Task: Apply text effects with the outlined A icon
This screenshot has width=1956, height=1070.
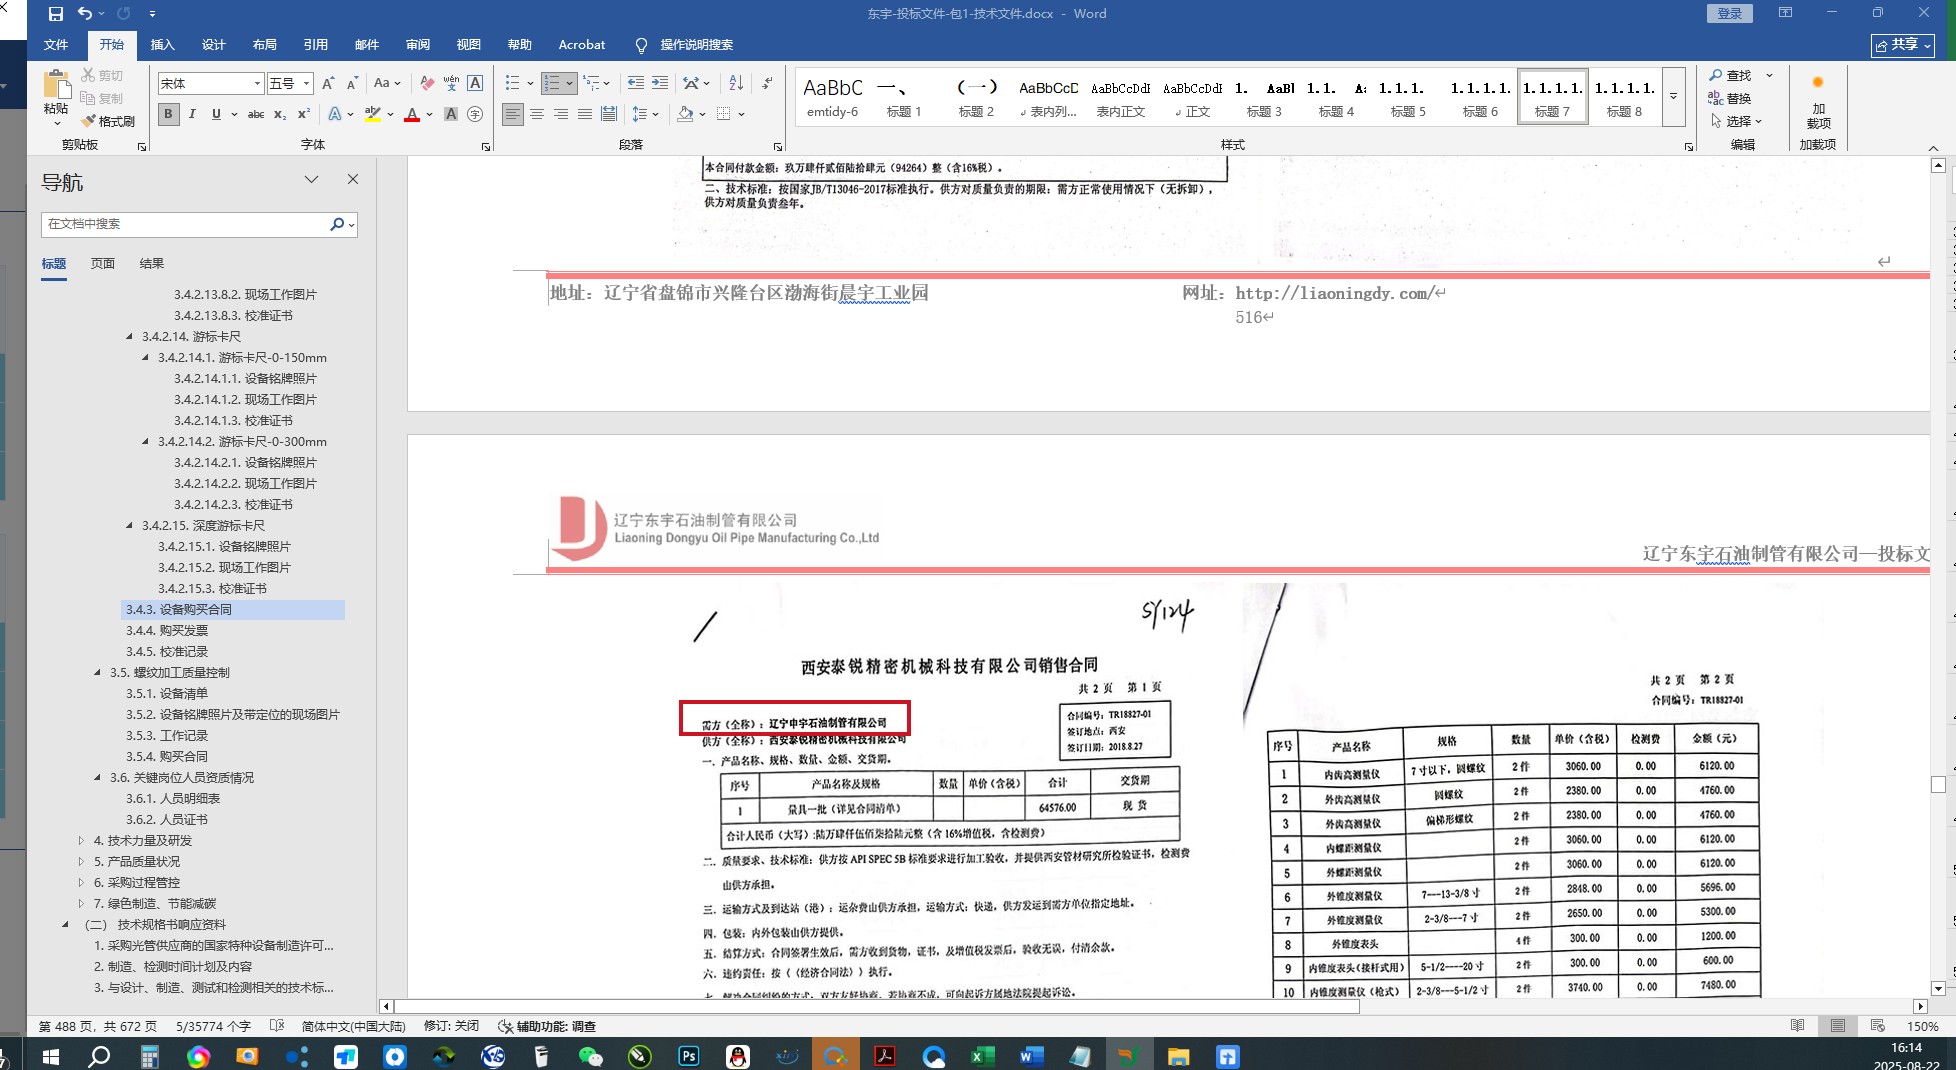Action: tap(335, 114)
